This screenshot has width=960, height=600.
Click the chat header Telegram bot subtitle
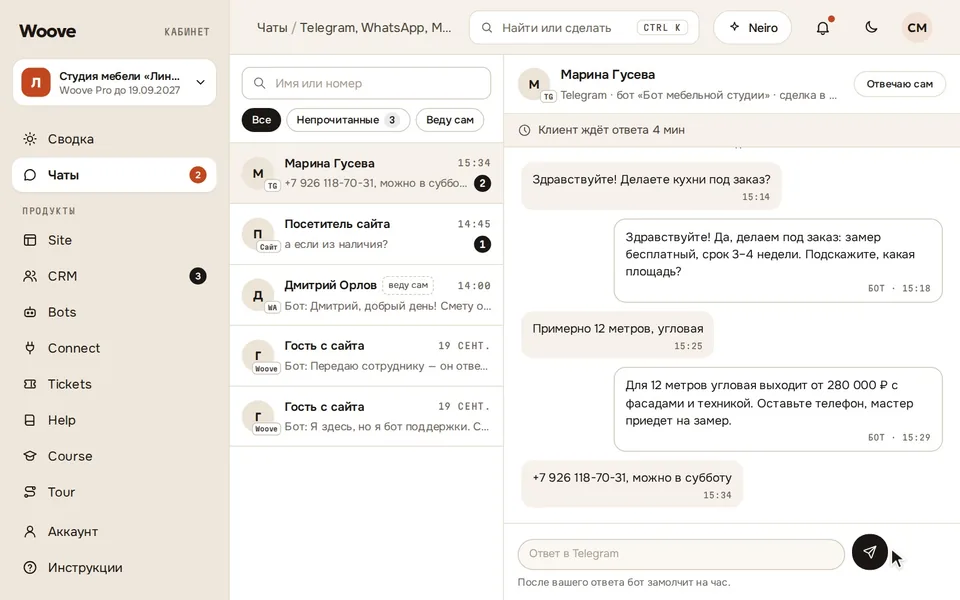click(x=699, y=96)
